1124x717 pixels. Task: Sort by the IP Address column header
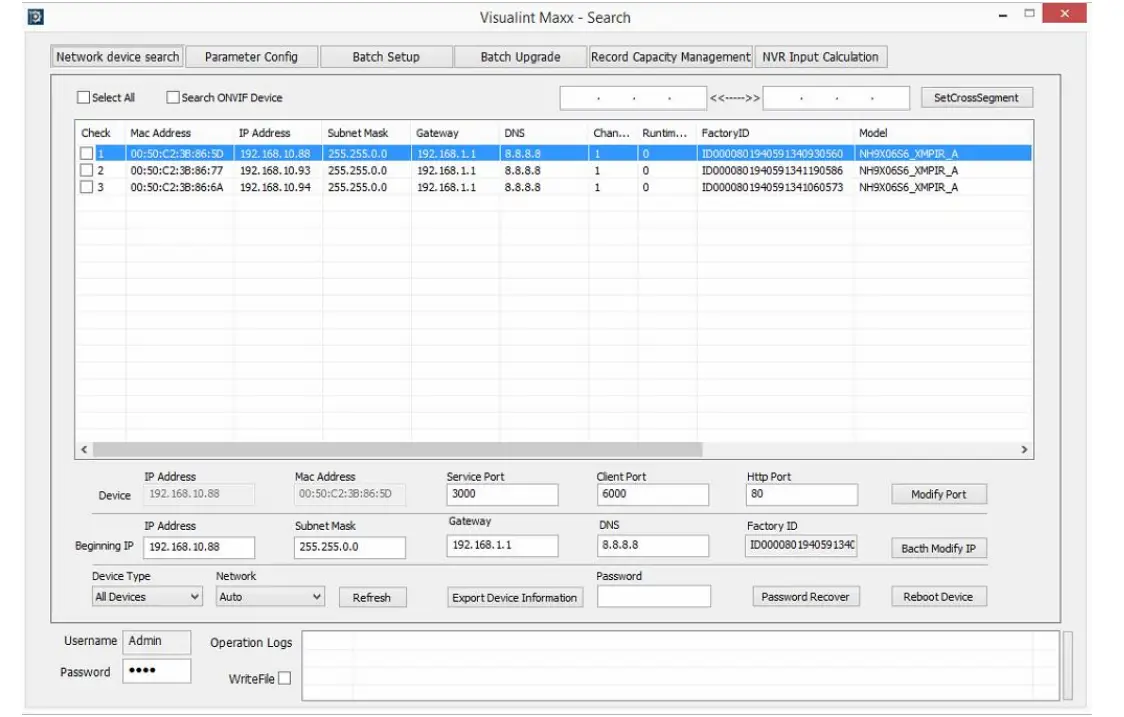(265, 133)
